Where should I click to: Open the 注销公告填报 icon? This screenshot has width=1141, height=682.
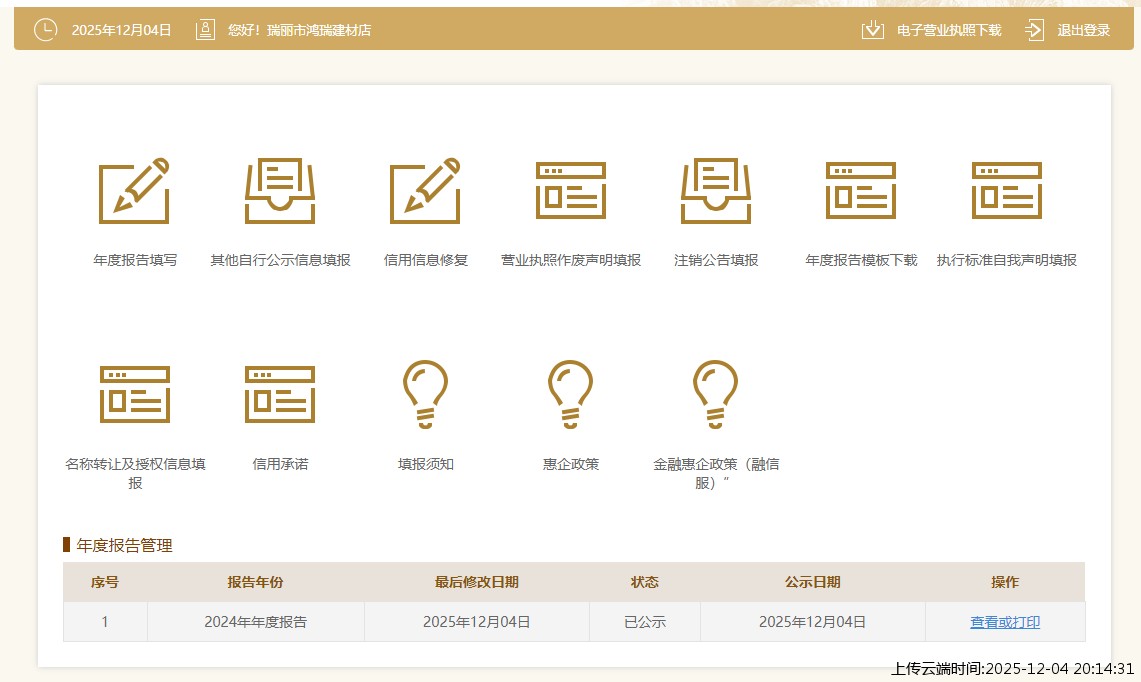(x=716, y=191)
